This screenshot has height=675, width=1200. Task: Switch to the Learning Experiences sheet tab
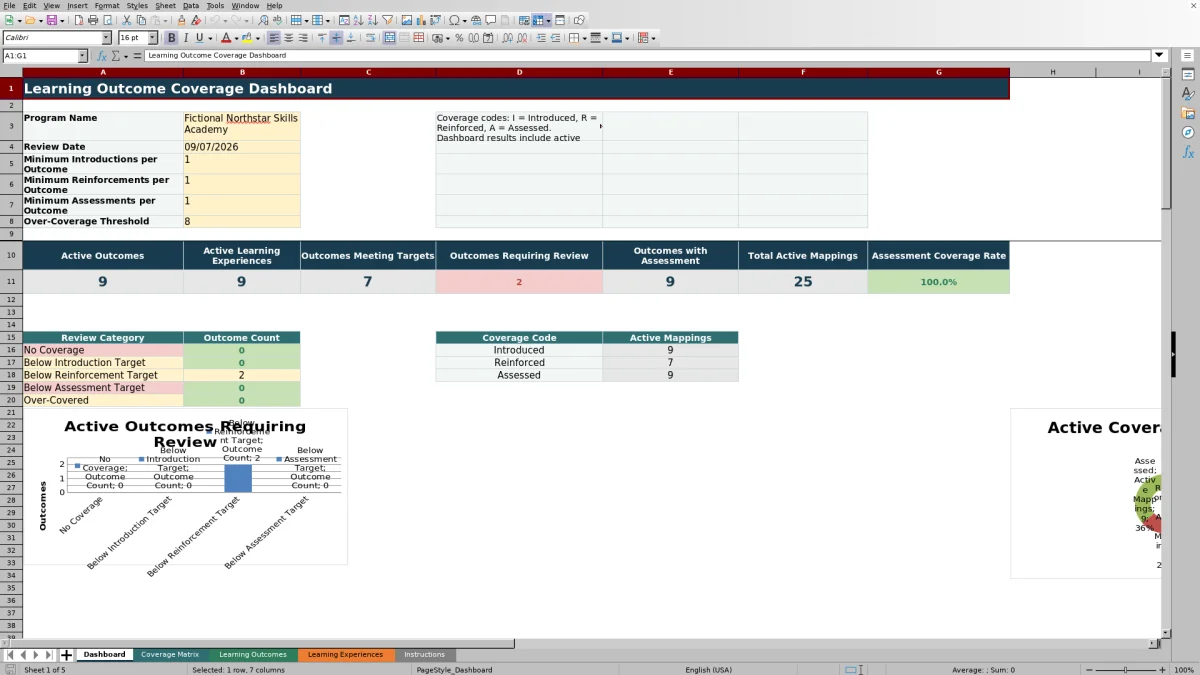345,655
